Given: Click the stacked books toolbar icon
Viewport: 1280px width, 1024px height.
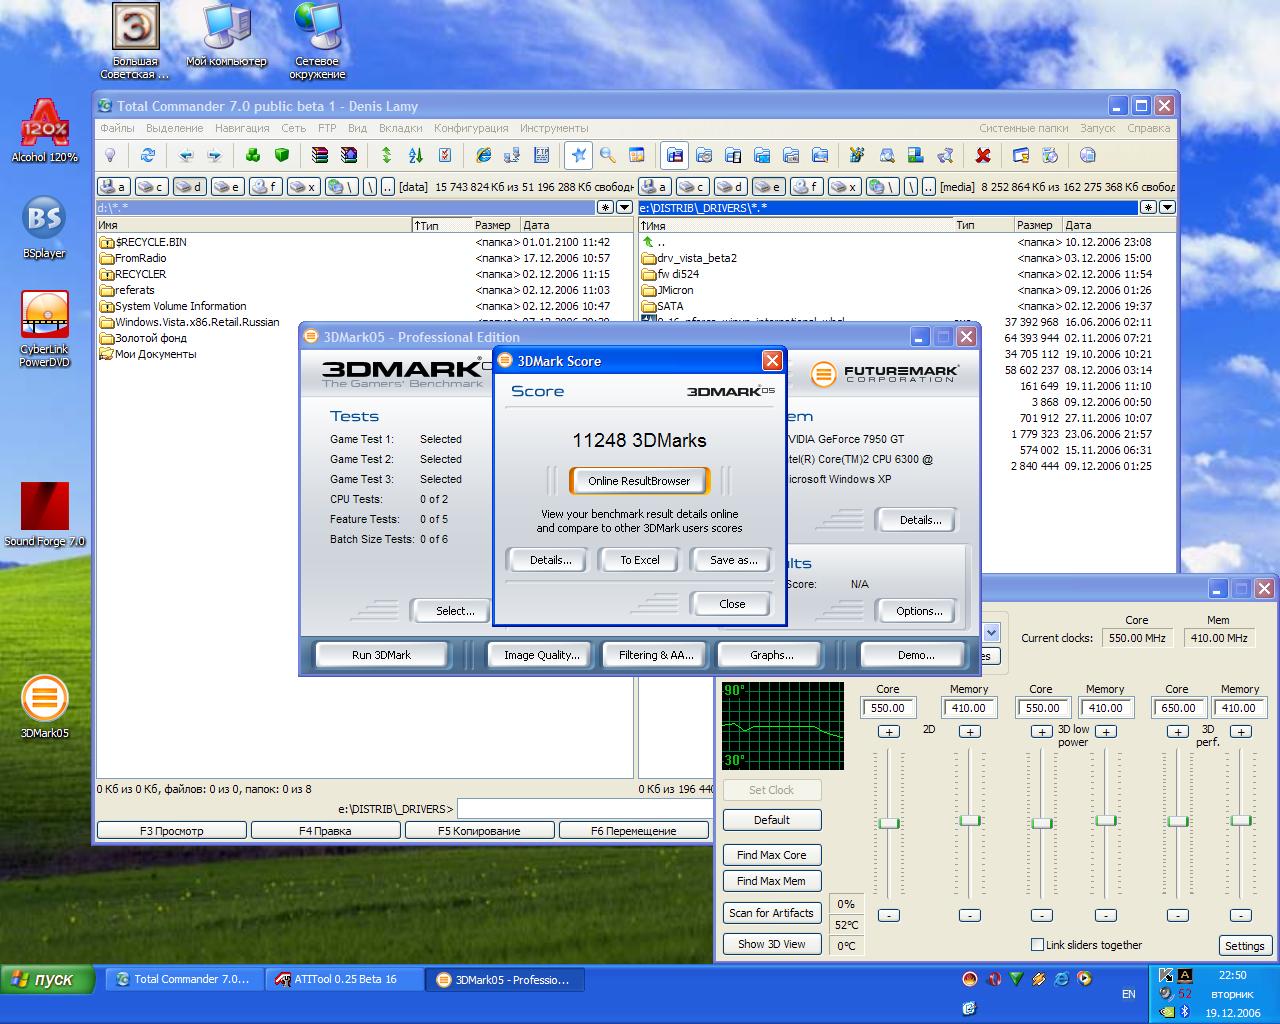Looking at the screenshot, I should point(320,155).
